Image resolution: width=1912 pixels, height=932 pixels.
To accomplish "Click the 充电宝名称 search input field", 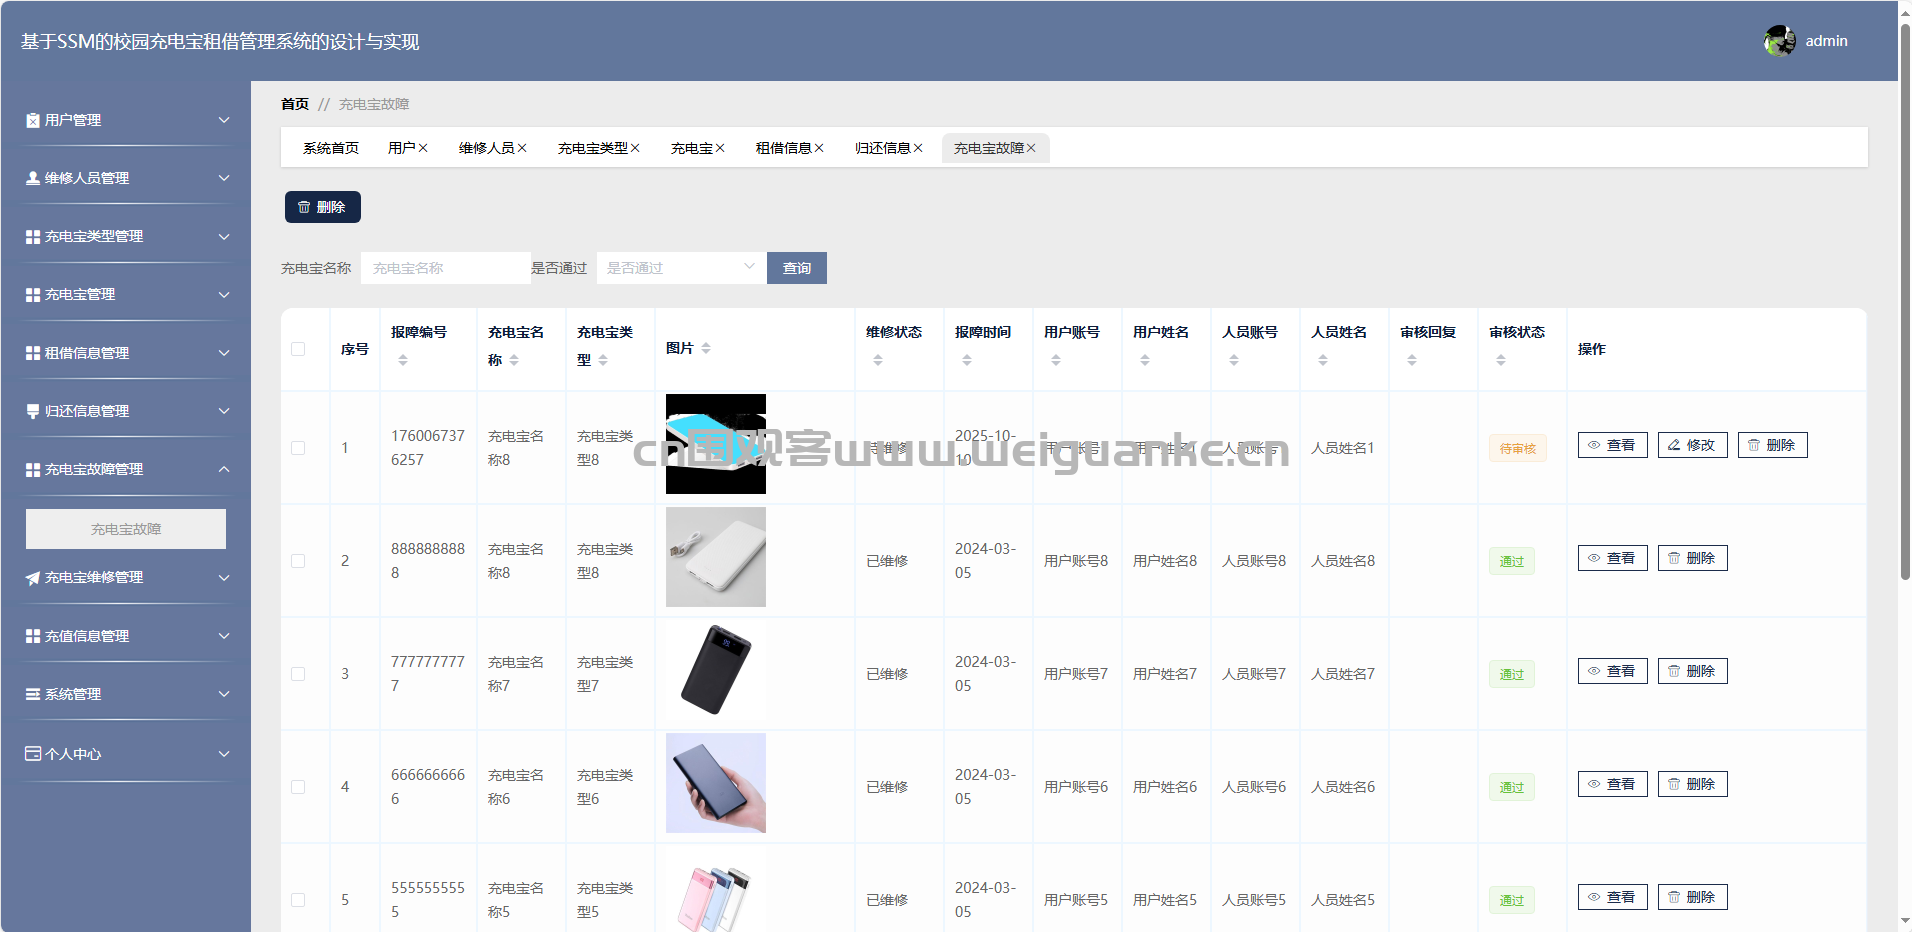I will coord(445,268).
